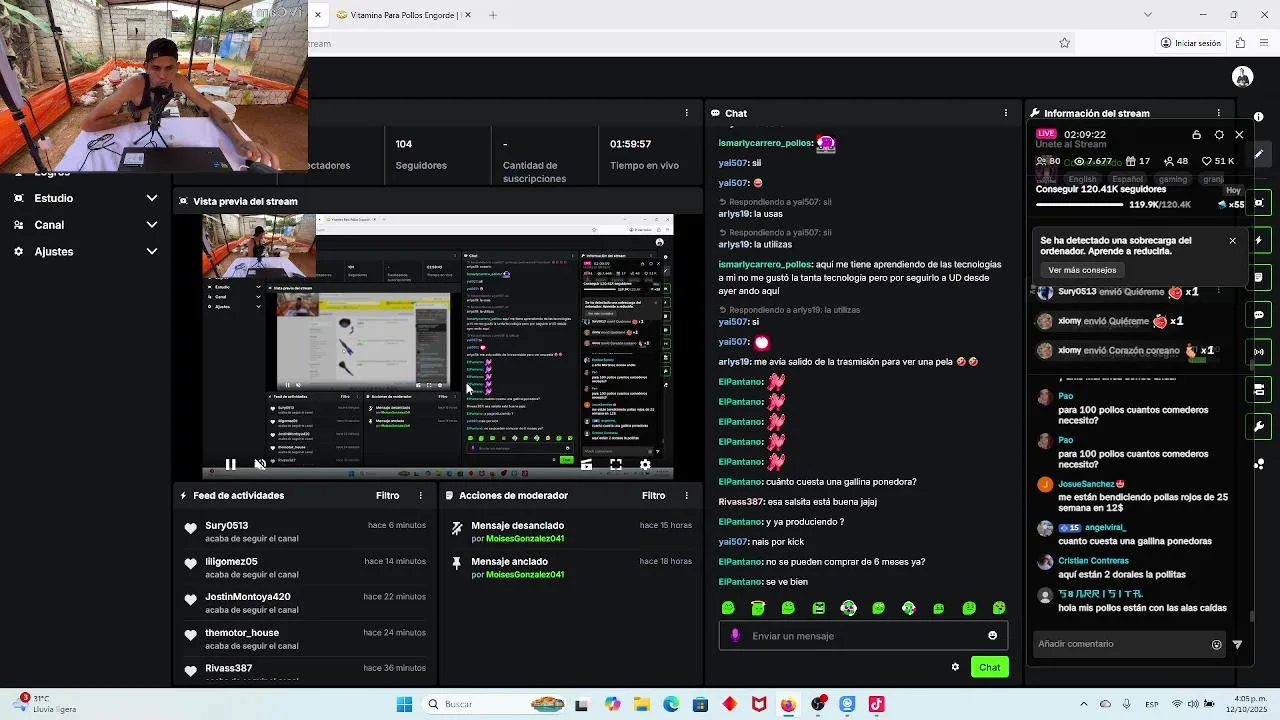The image size is (1280, 720).
Task: Unmute the stream preview audio
Action: (260, 464)
